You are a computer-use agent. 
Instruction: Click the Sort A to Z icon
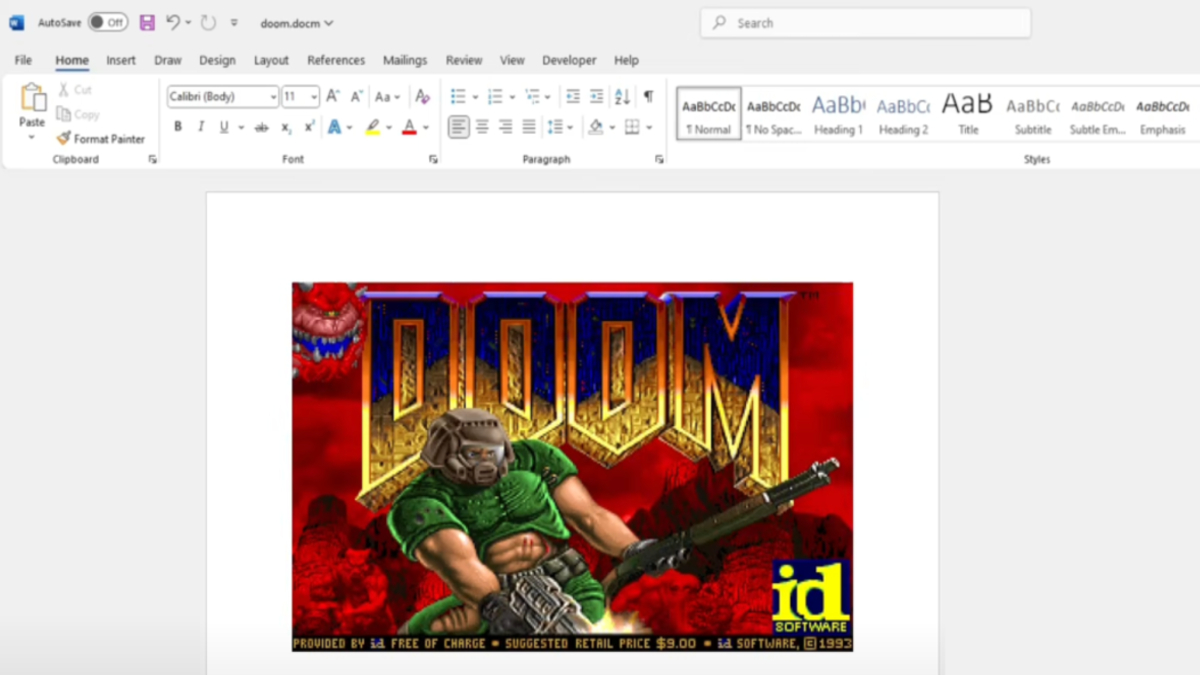pyautogui.click(x=622, y=97)
